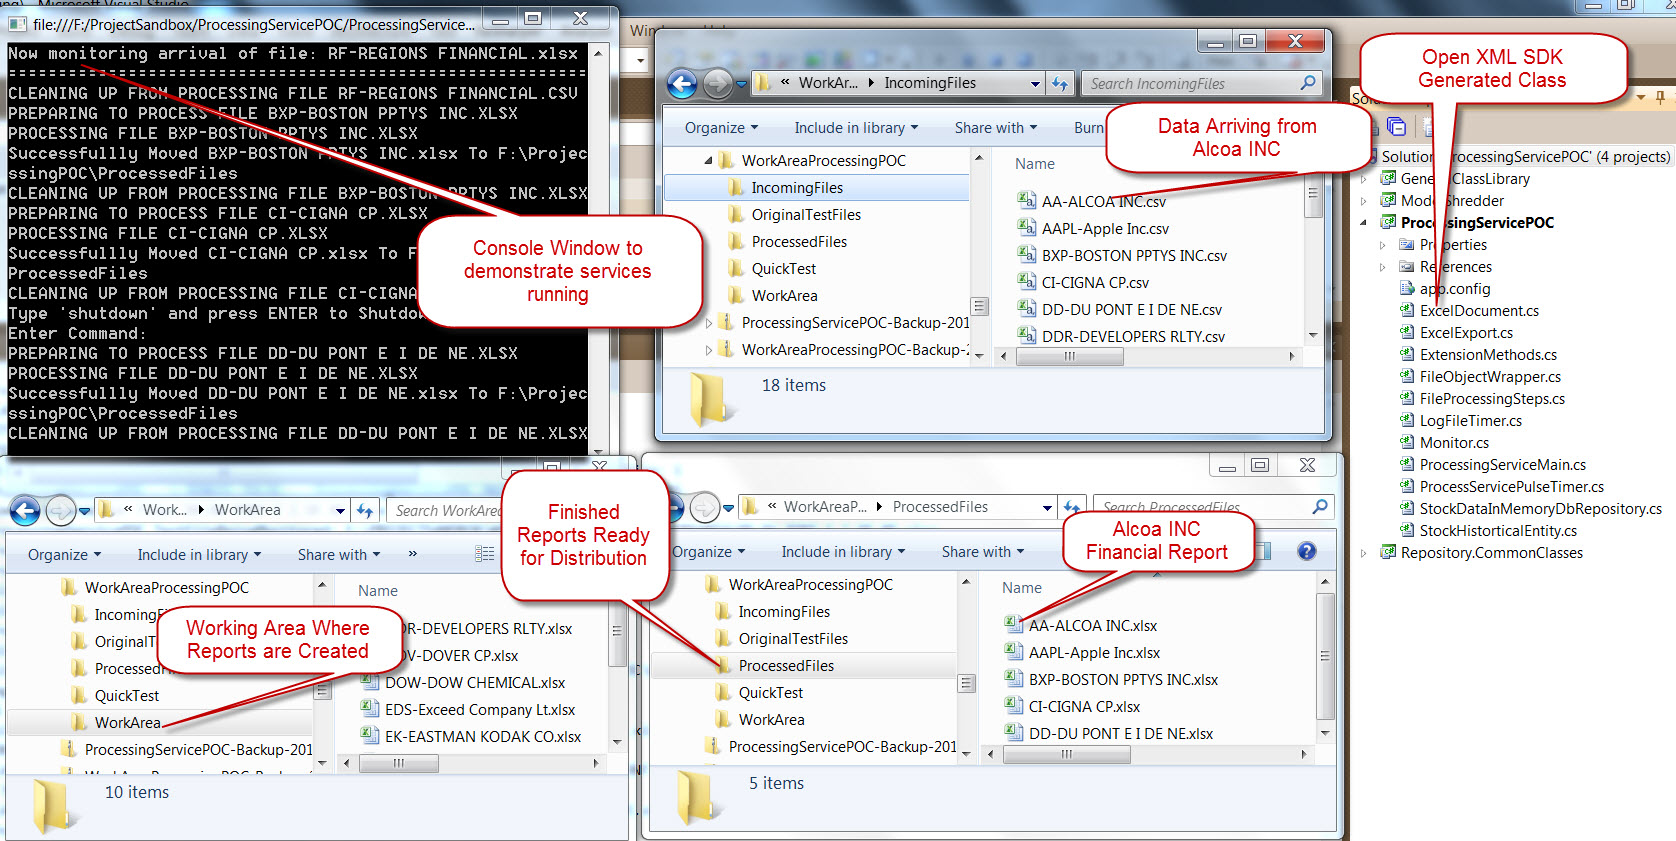Click Forward arrow in IncomingFiles window
This screenshot has height=841, width=1676.
tap(717, 84)
